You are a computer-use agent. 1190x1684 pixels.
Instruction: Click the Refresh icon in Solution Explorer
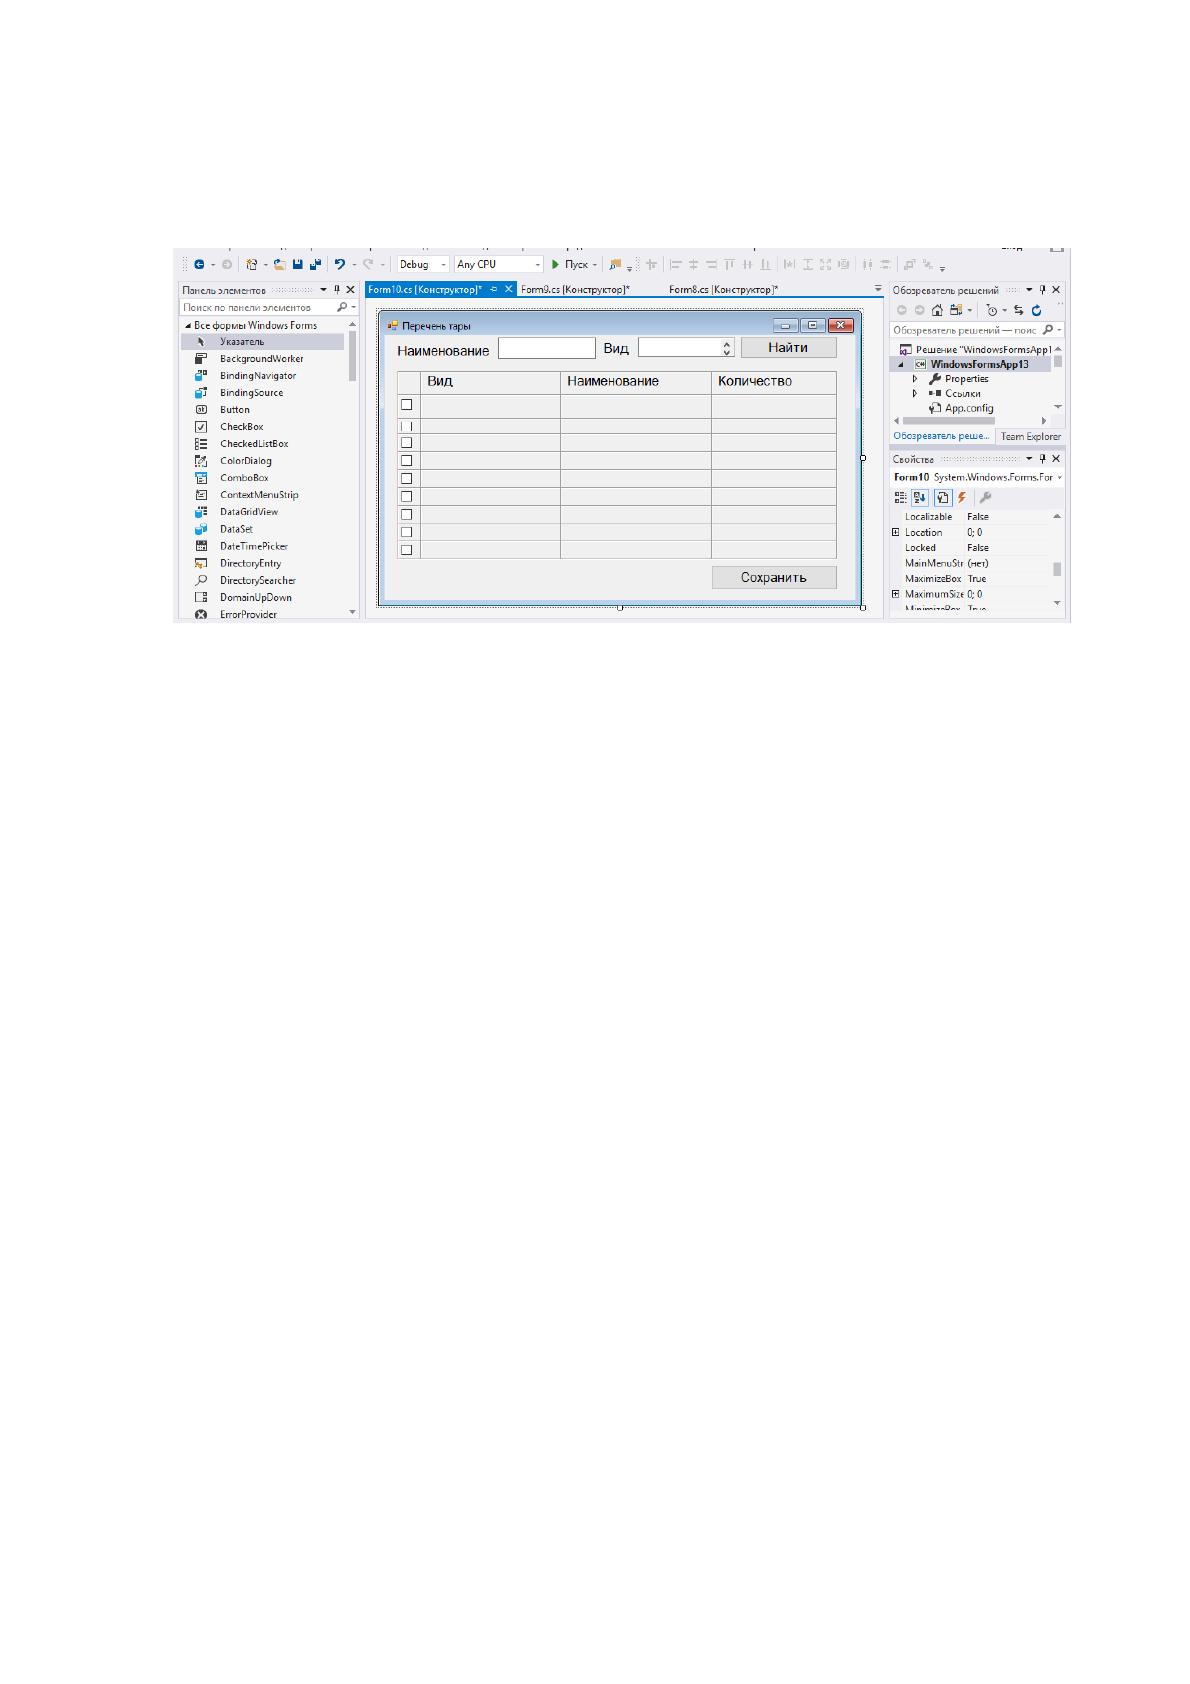point(1036,310)
